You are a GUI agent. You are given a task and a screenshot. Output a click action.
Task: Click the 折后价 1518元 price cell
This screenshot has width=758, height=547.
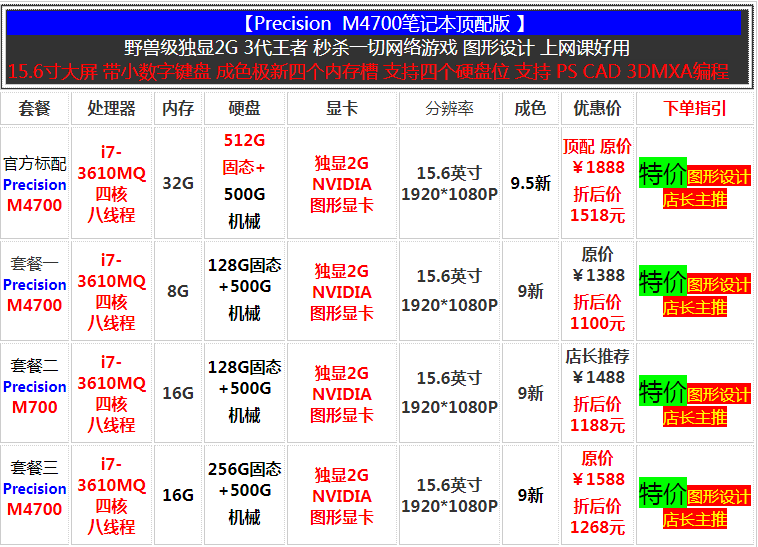(x=598, y=182)
